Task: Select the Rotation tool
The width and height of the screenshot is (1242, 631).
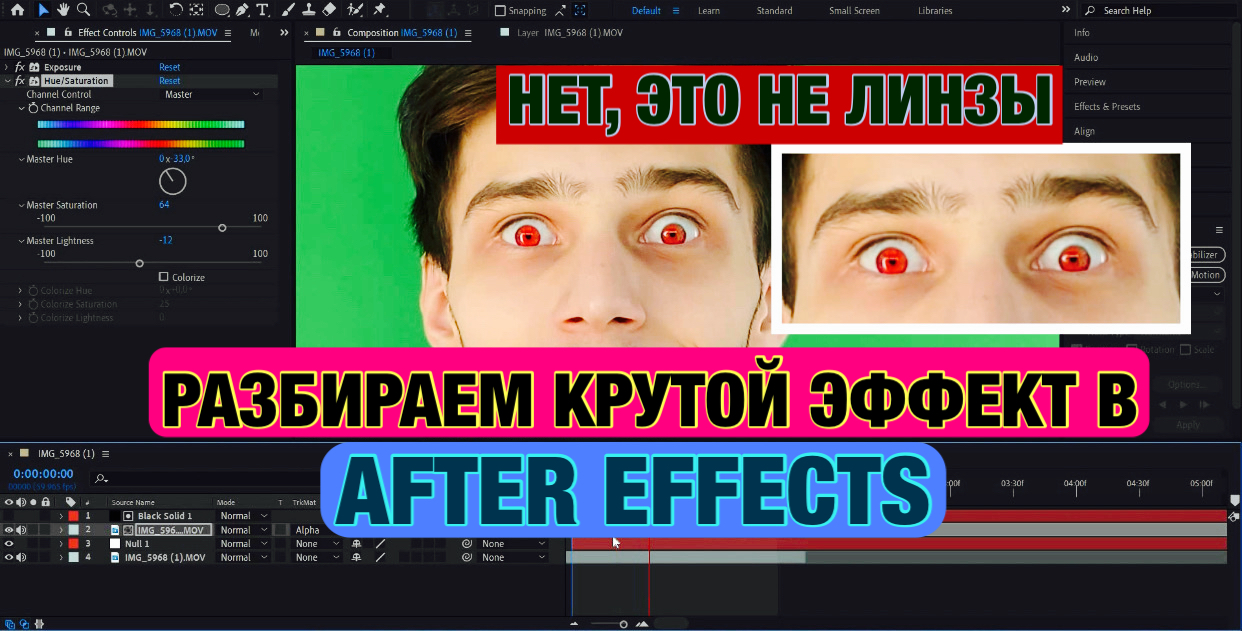Action: click(176, 10)
